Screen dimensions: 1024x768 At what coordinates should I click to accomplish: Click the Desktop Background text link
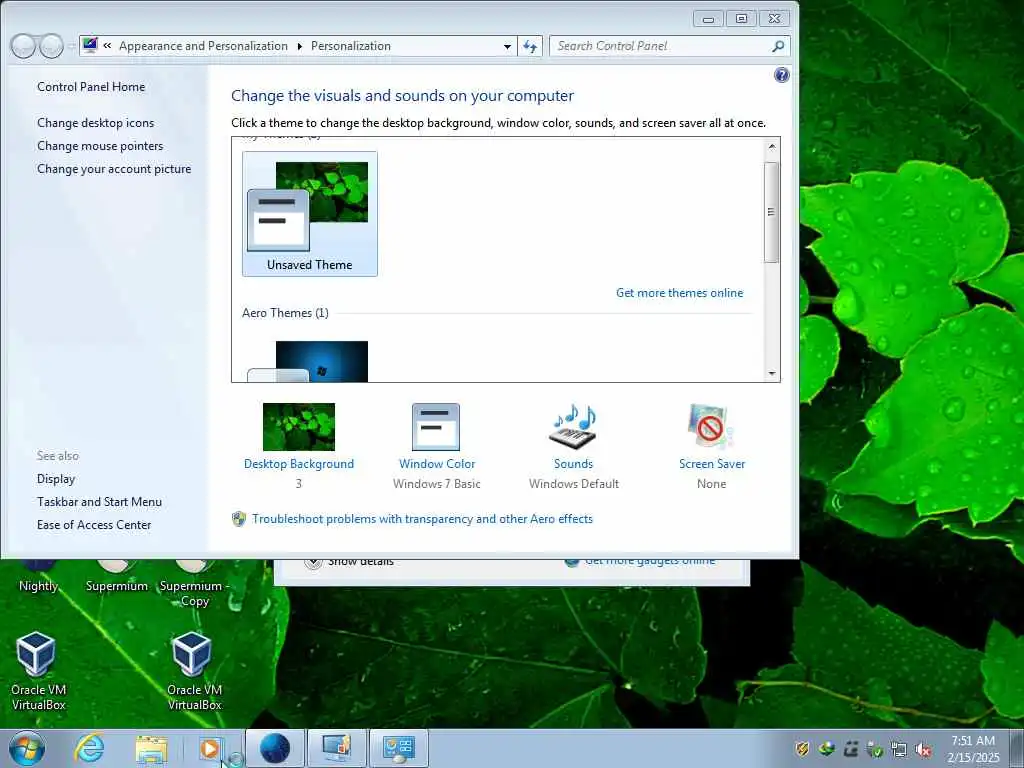click(x=298, y=464)
